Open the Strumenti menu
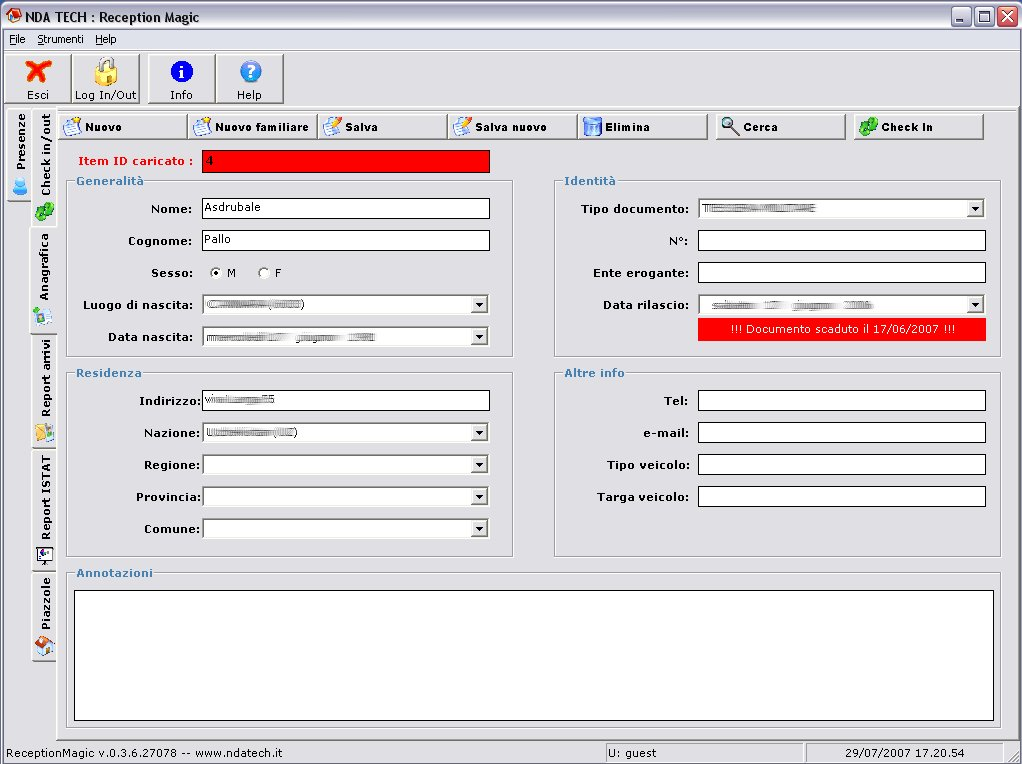 click(60, 39)
